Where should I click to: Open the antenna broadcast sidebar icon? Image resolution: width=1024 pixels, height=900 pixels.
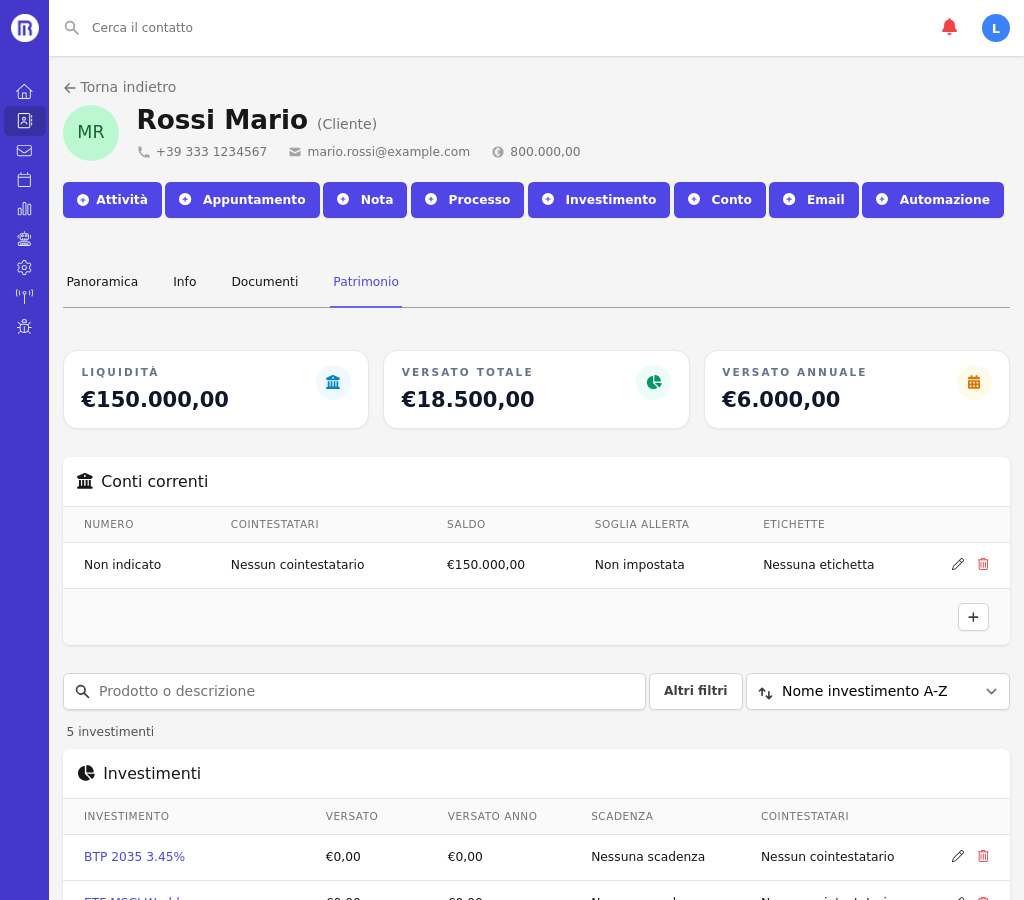[24, 297]
